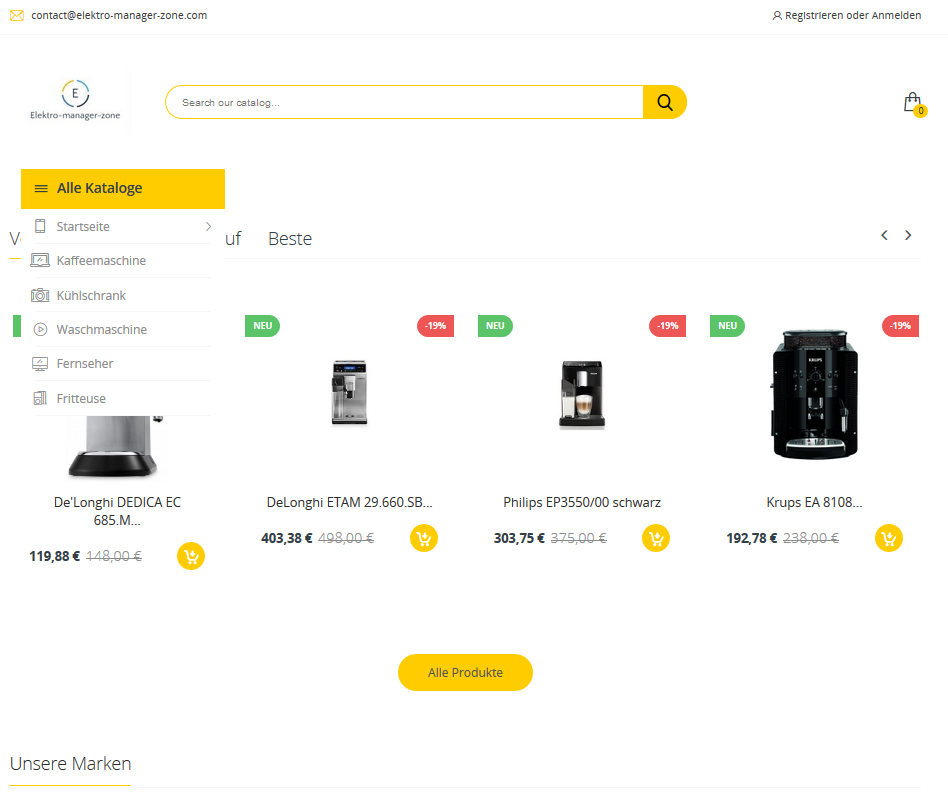
Task: Click the 403,38 € price text
Action: tap(287, 538)
